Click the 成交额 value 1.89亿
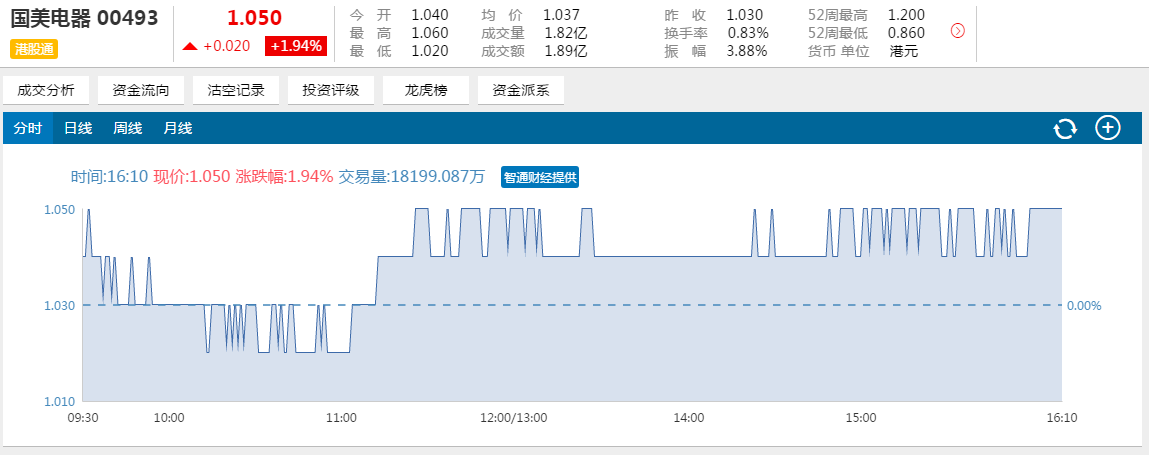This screenshot has width=1149, height=455. (x=566, y=51)
